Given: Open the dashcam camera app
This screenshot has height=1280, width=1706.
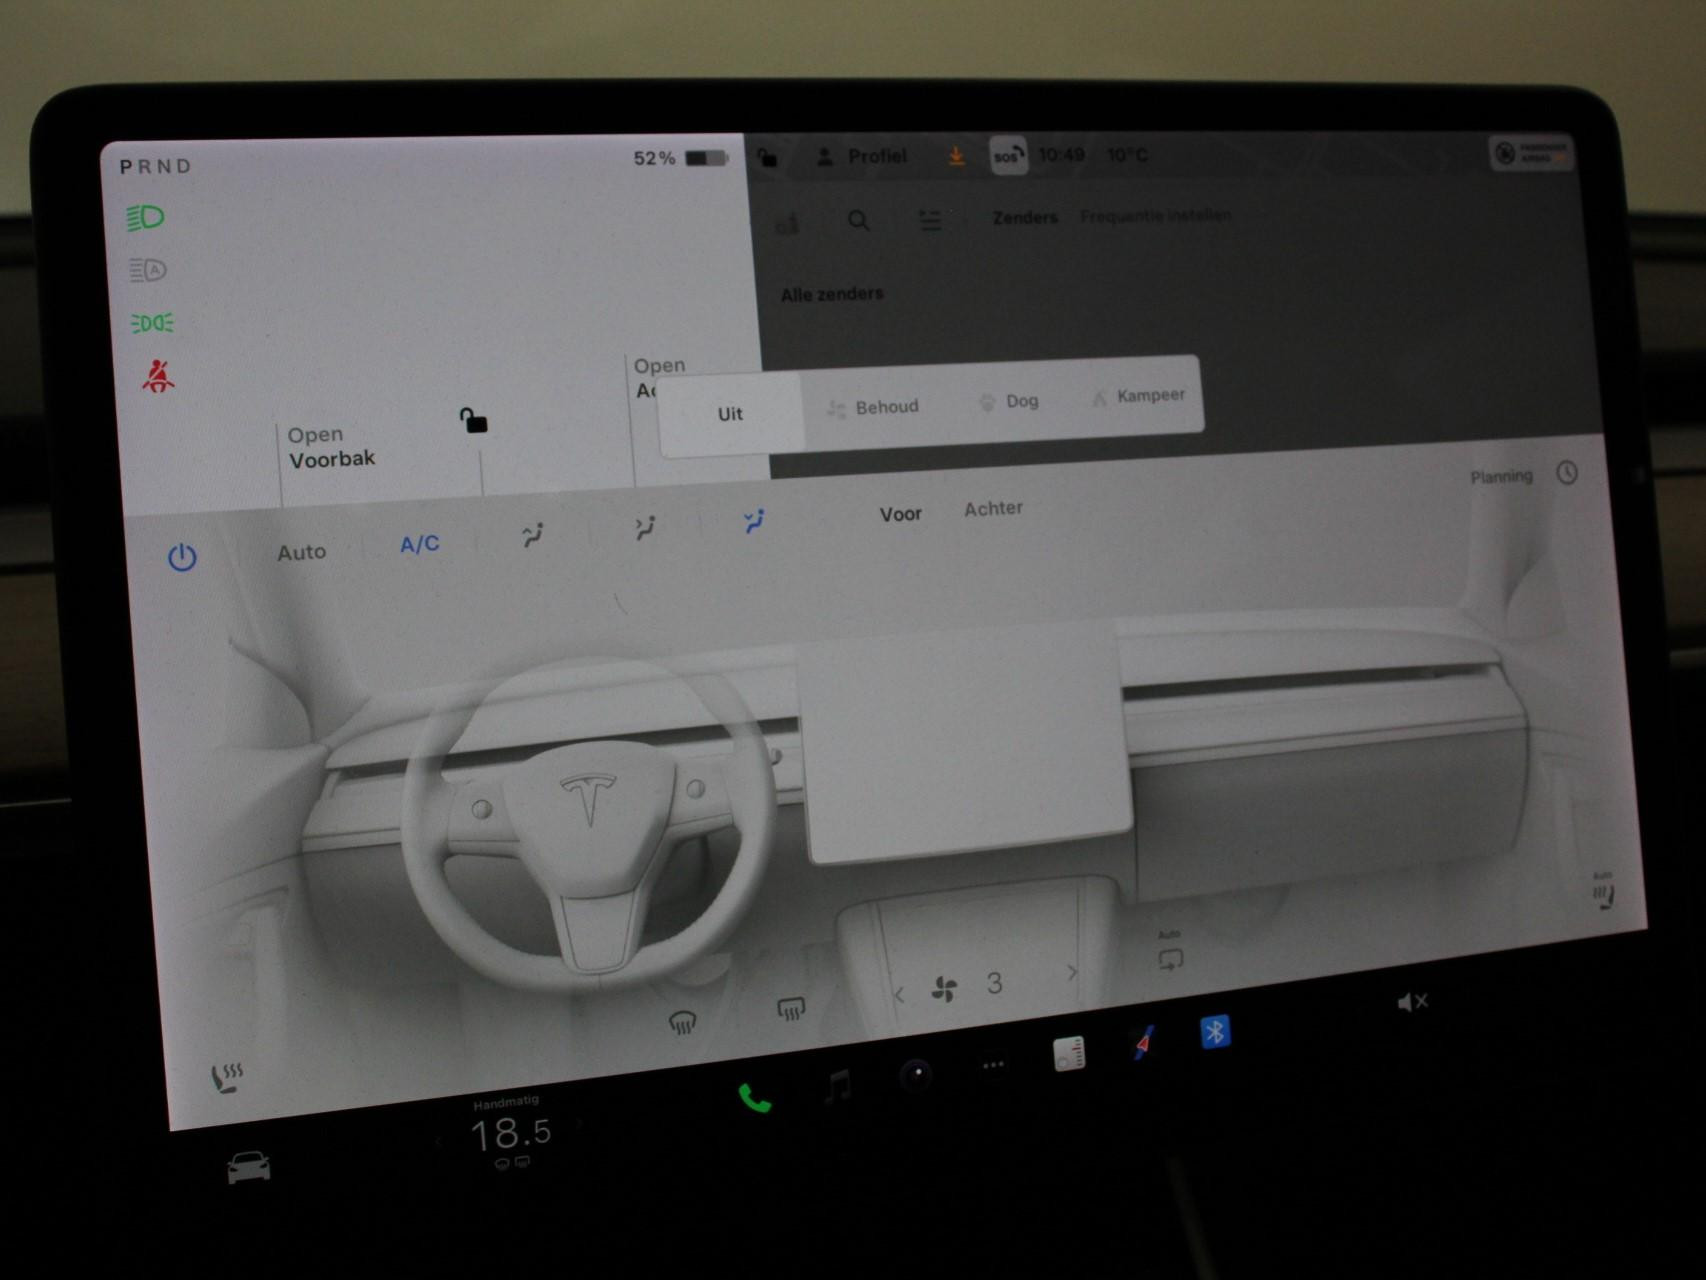Looking at the screenshot, I should coord(916,1075).
